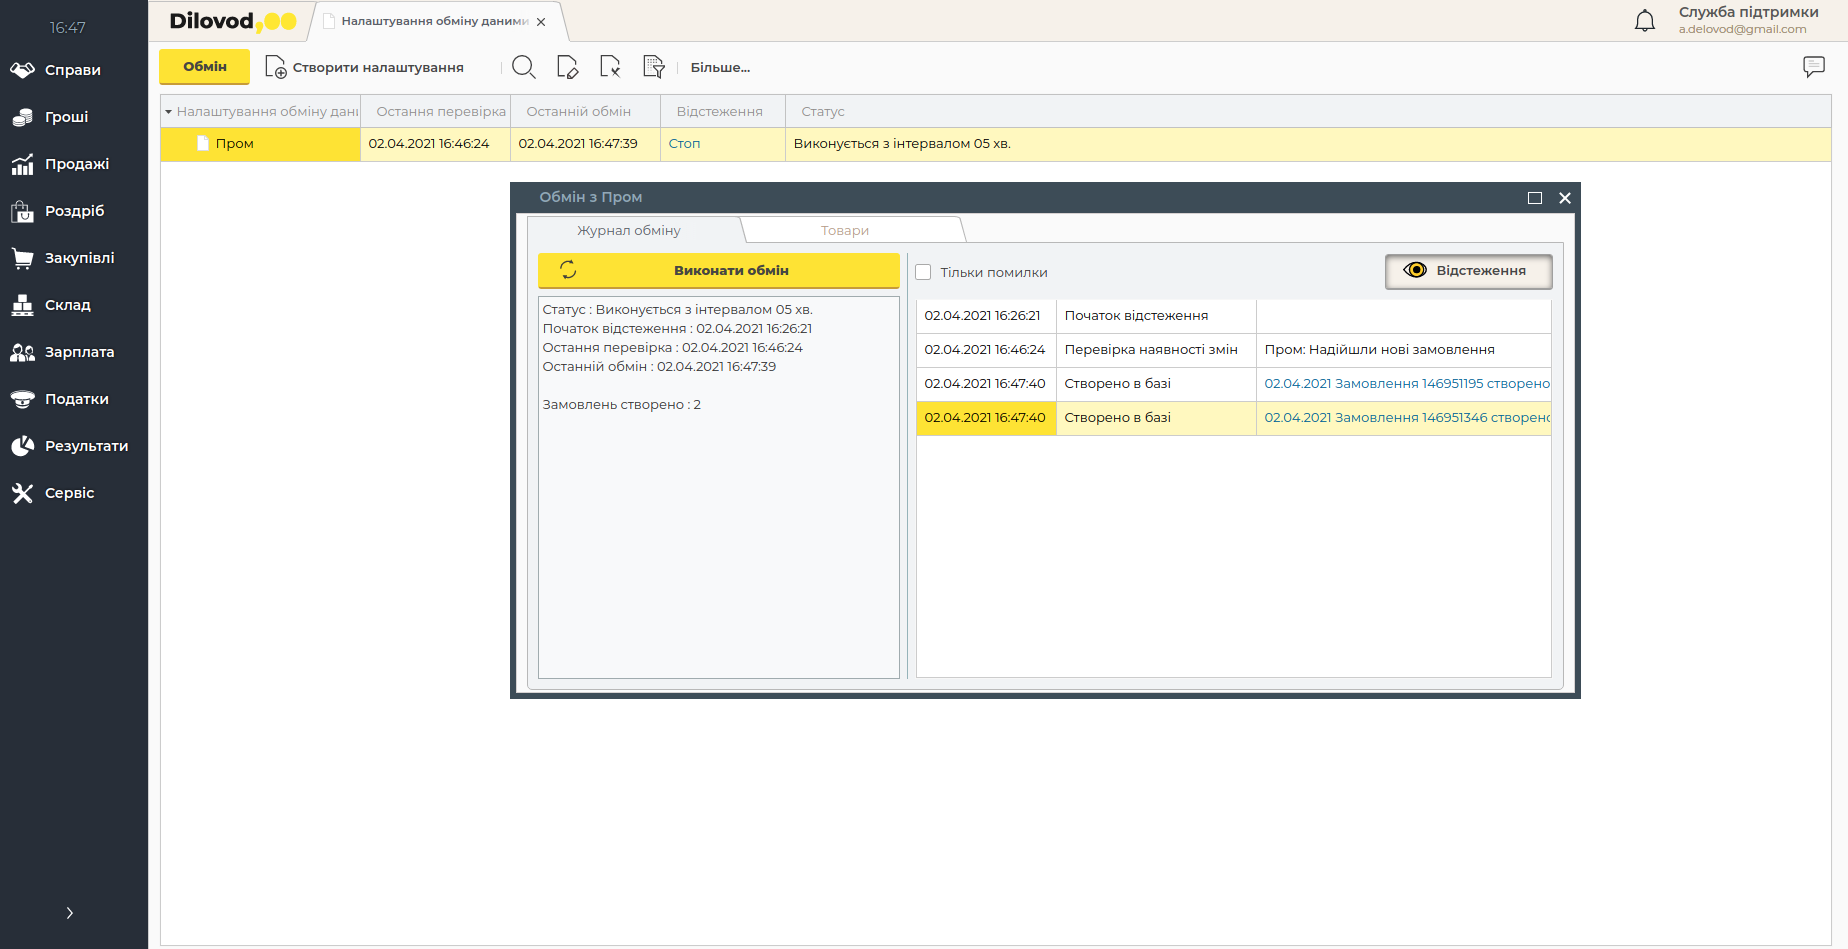Click Стоп to stop tracking Пром
The width and height of the screenshot is (1848, 949).
pyautogui.click(x=684, y=144)
